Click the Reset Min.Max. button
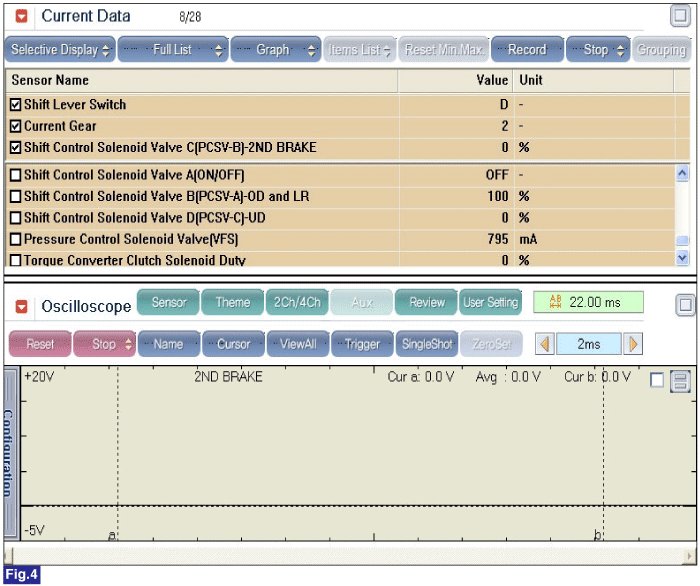This screenshot has width=700, height=586. pos(444,50)
